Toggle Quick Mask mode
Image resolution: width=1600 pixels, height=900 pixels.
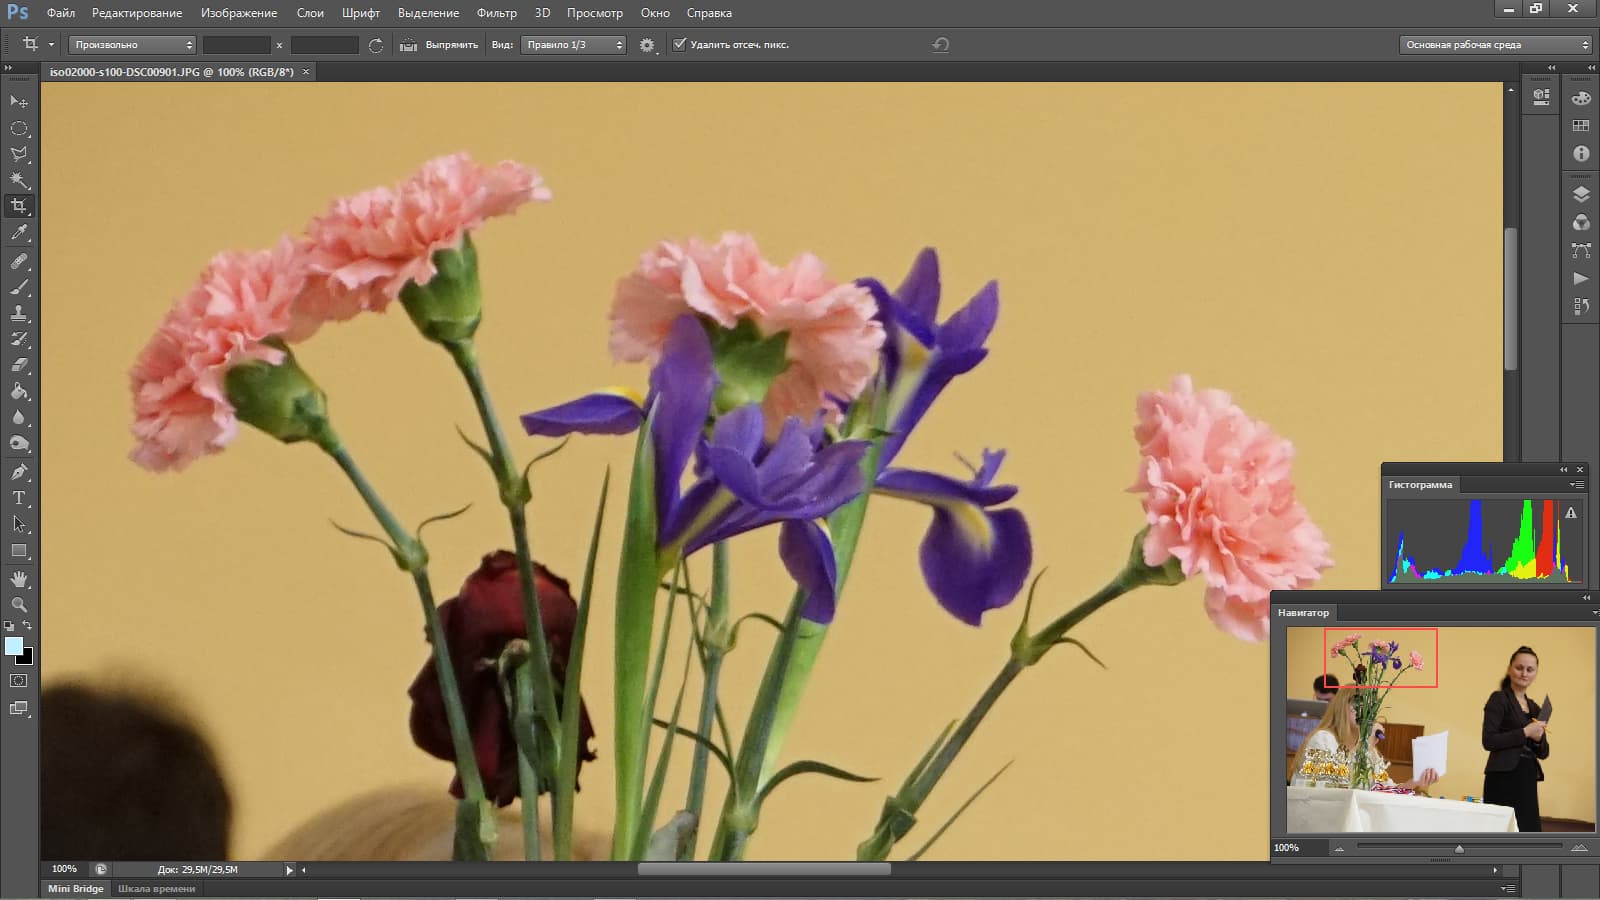point(19,681)
